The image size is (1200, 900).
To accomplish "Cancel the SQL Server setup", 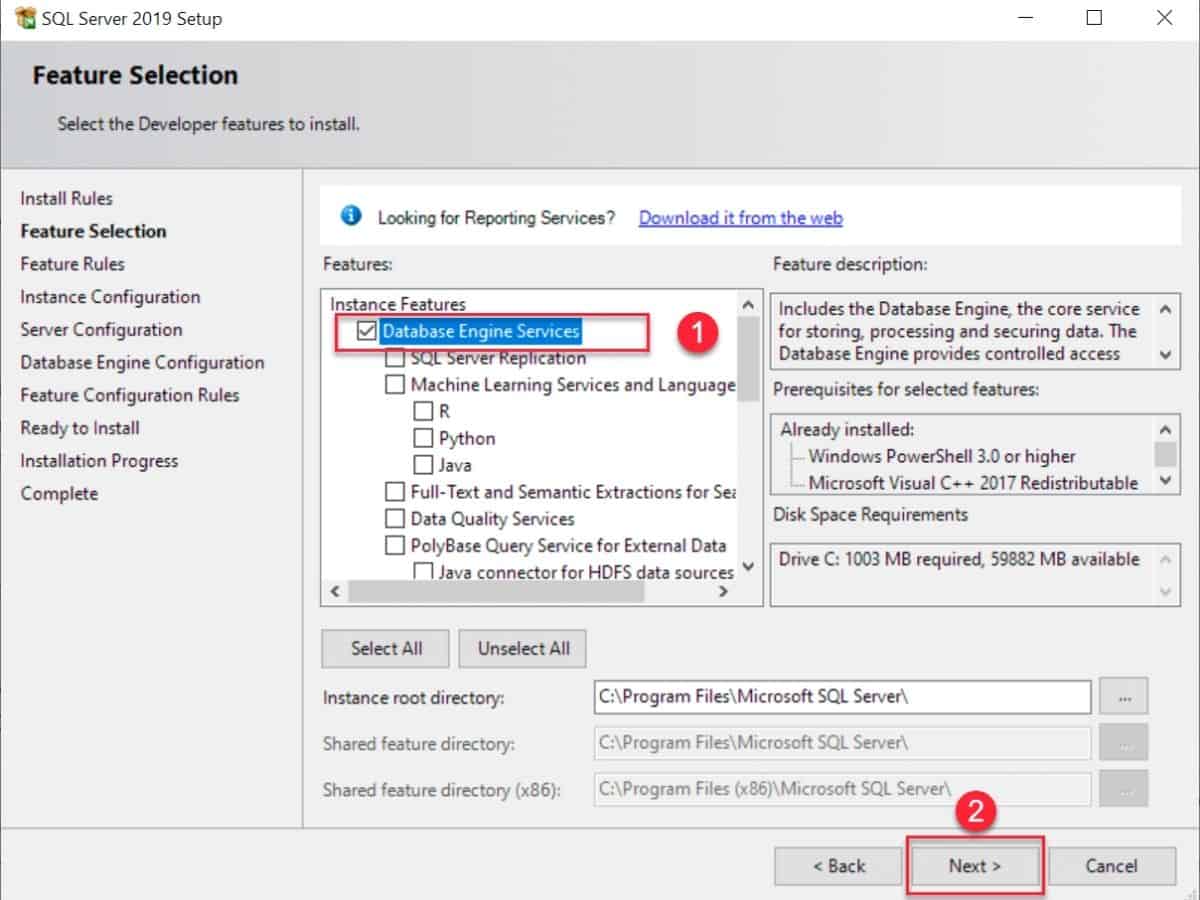I will point(1112,866).
